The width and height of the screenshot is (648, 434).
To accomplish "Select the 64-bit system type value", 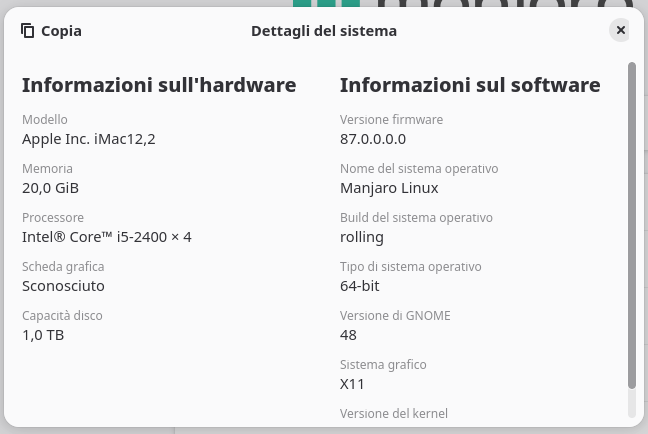I will pos(360,286).
